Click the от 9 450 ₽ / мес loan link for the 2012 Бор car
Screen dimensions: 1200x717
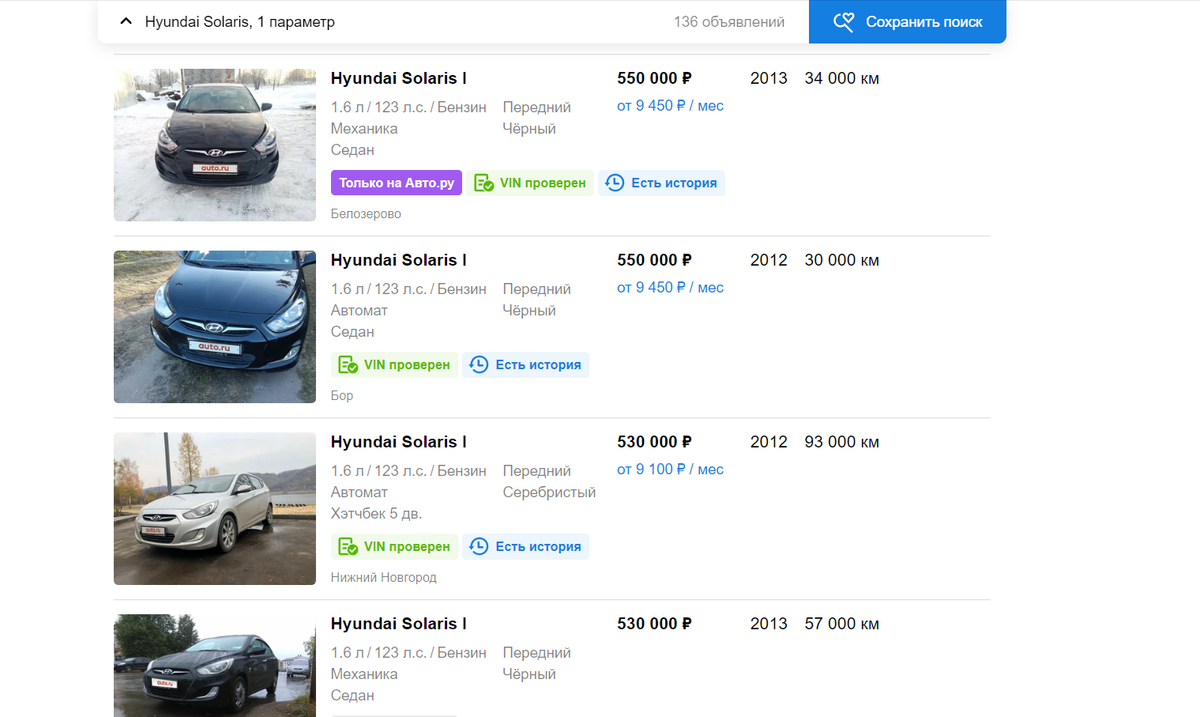670,288
